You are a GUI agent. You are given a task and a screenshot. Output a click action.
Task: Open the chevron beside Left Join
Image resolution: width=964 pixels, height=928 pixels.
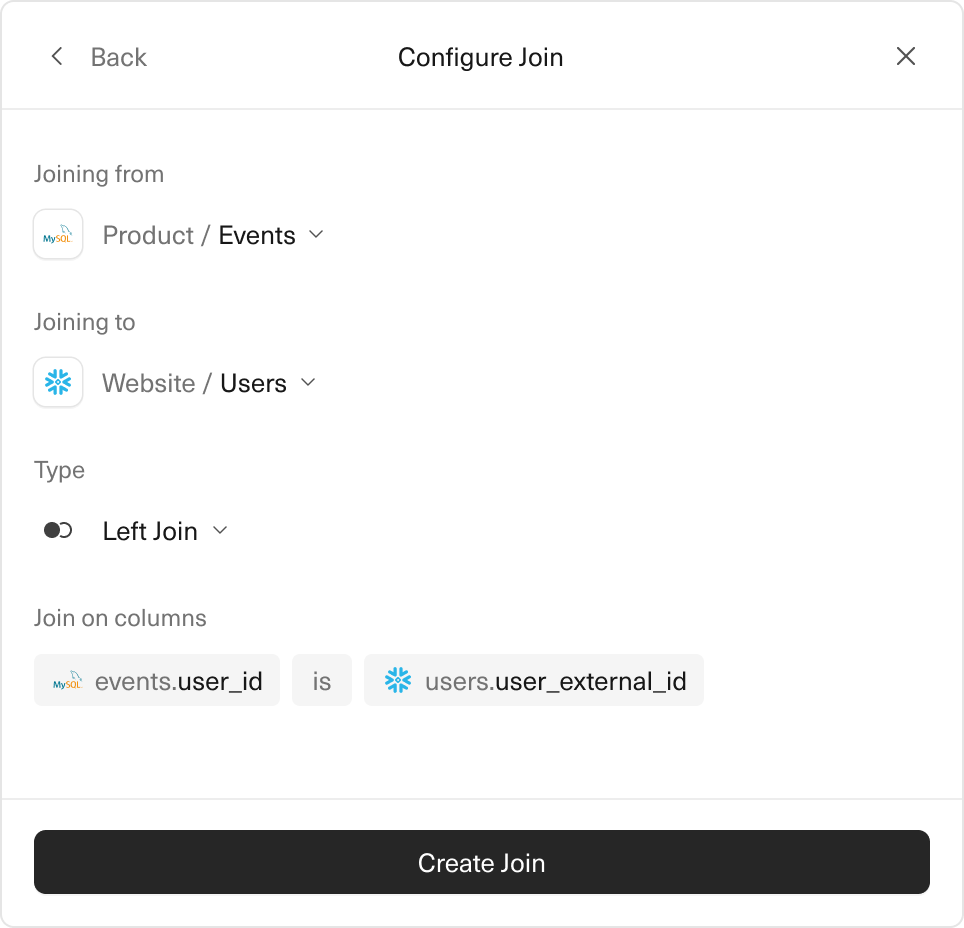[220, 531]
